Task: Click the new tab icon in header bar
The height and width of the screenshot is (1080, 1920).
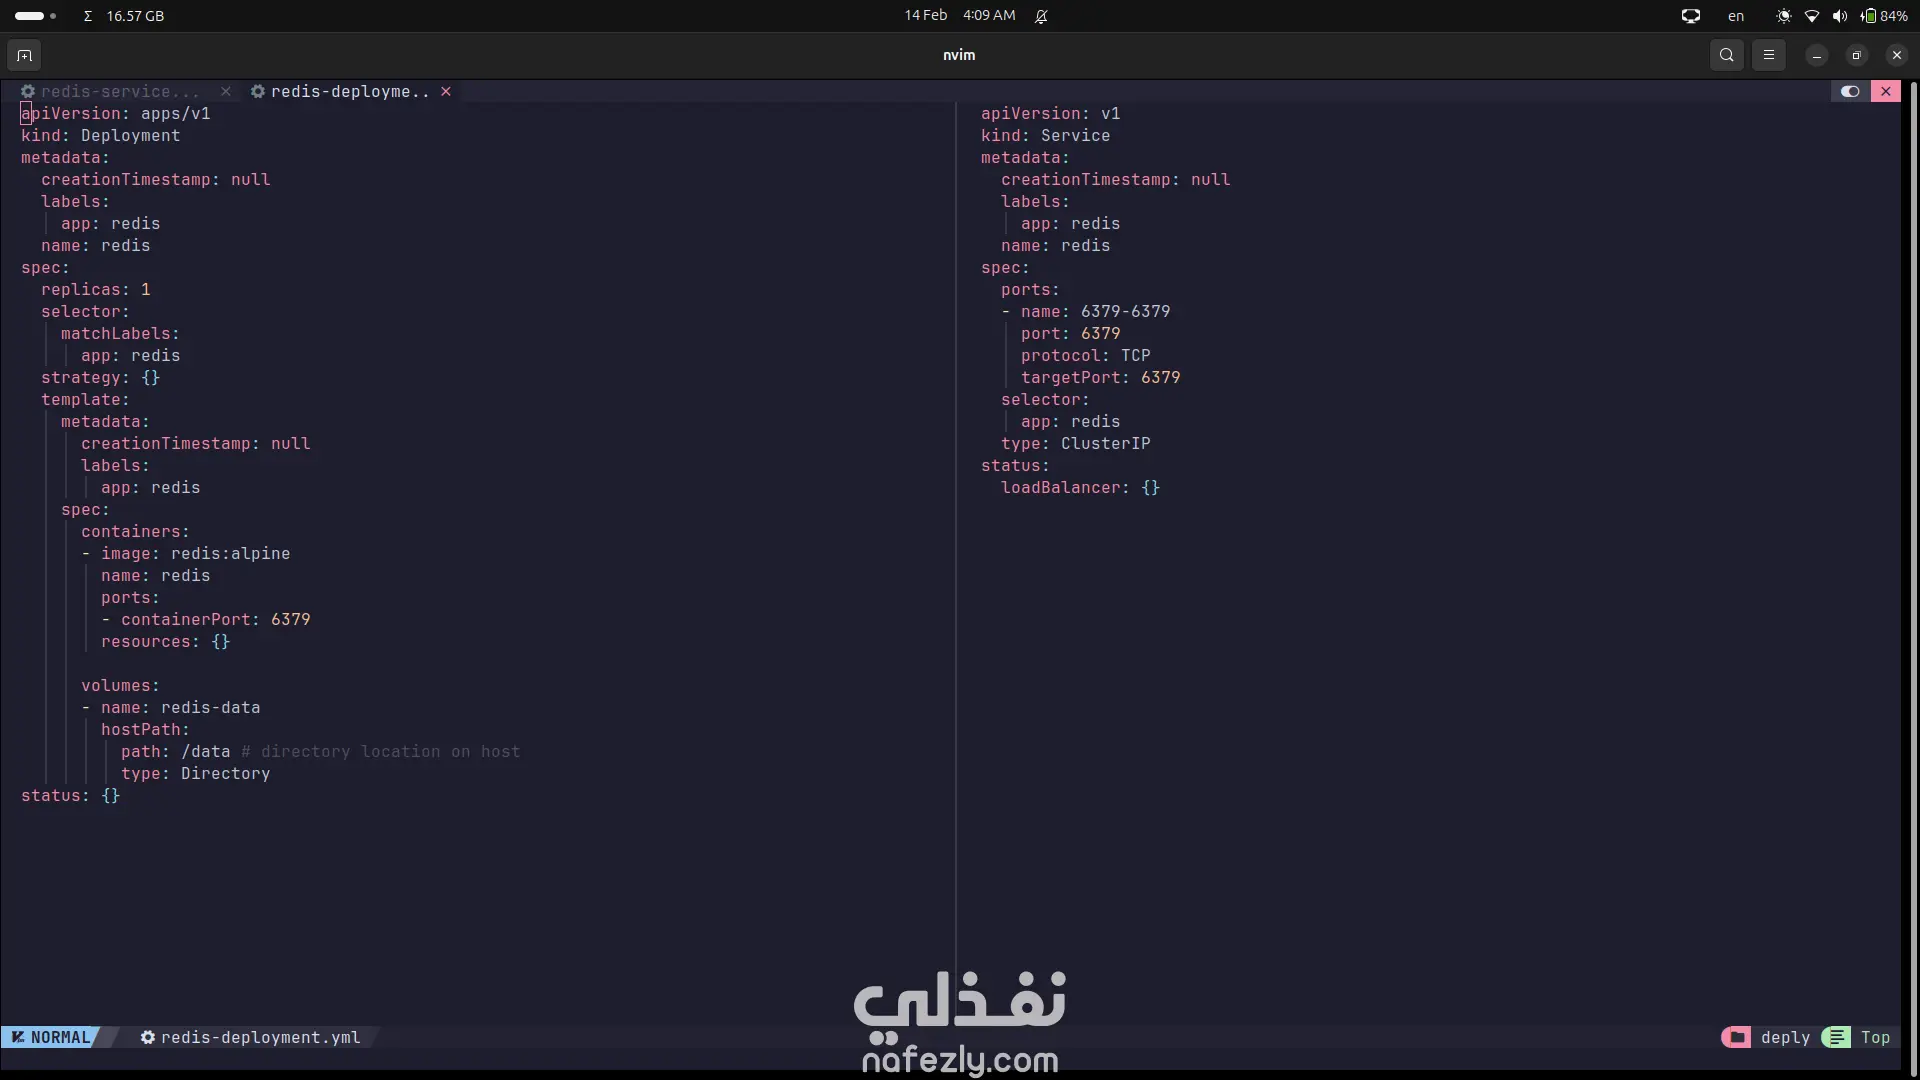Action: pyautogui.click(x=25, y=55)
